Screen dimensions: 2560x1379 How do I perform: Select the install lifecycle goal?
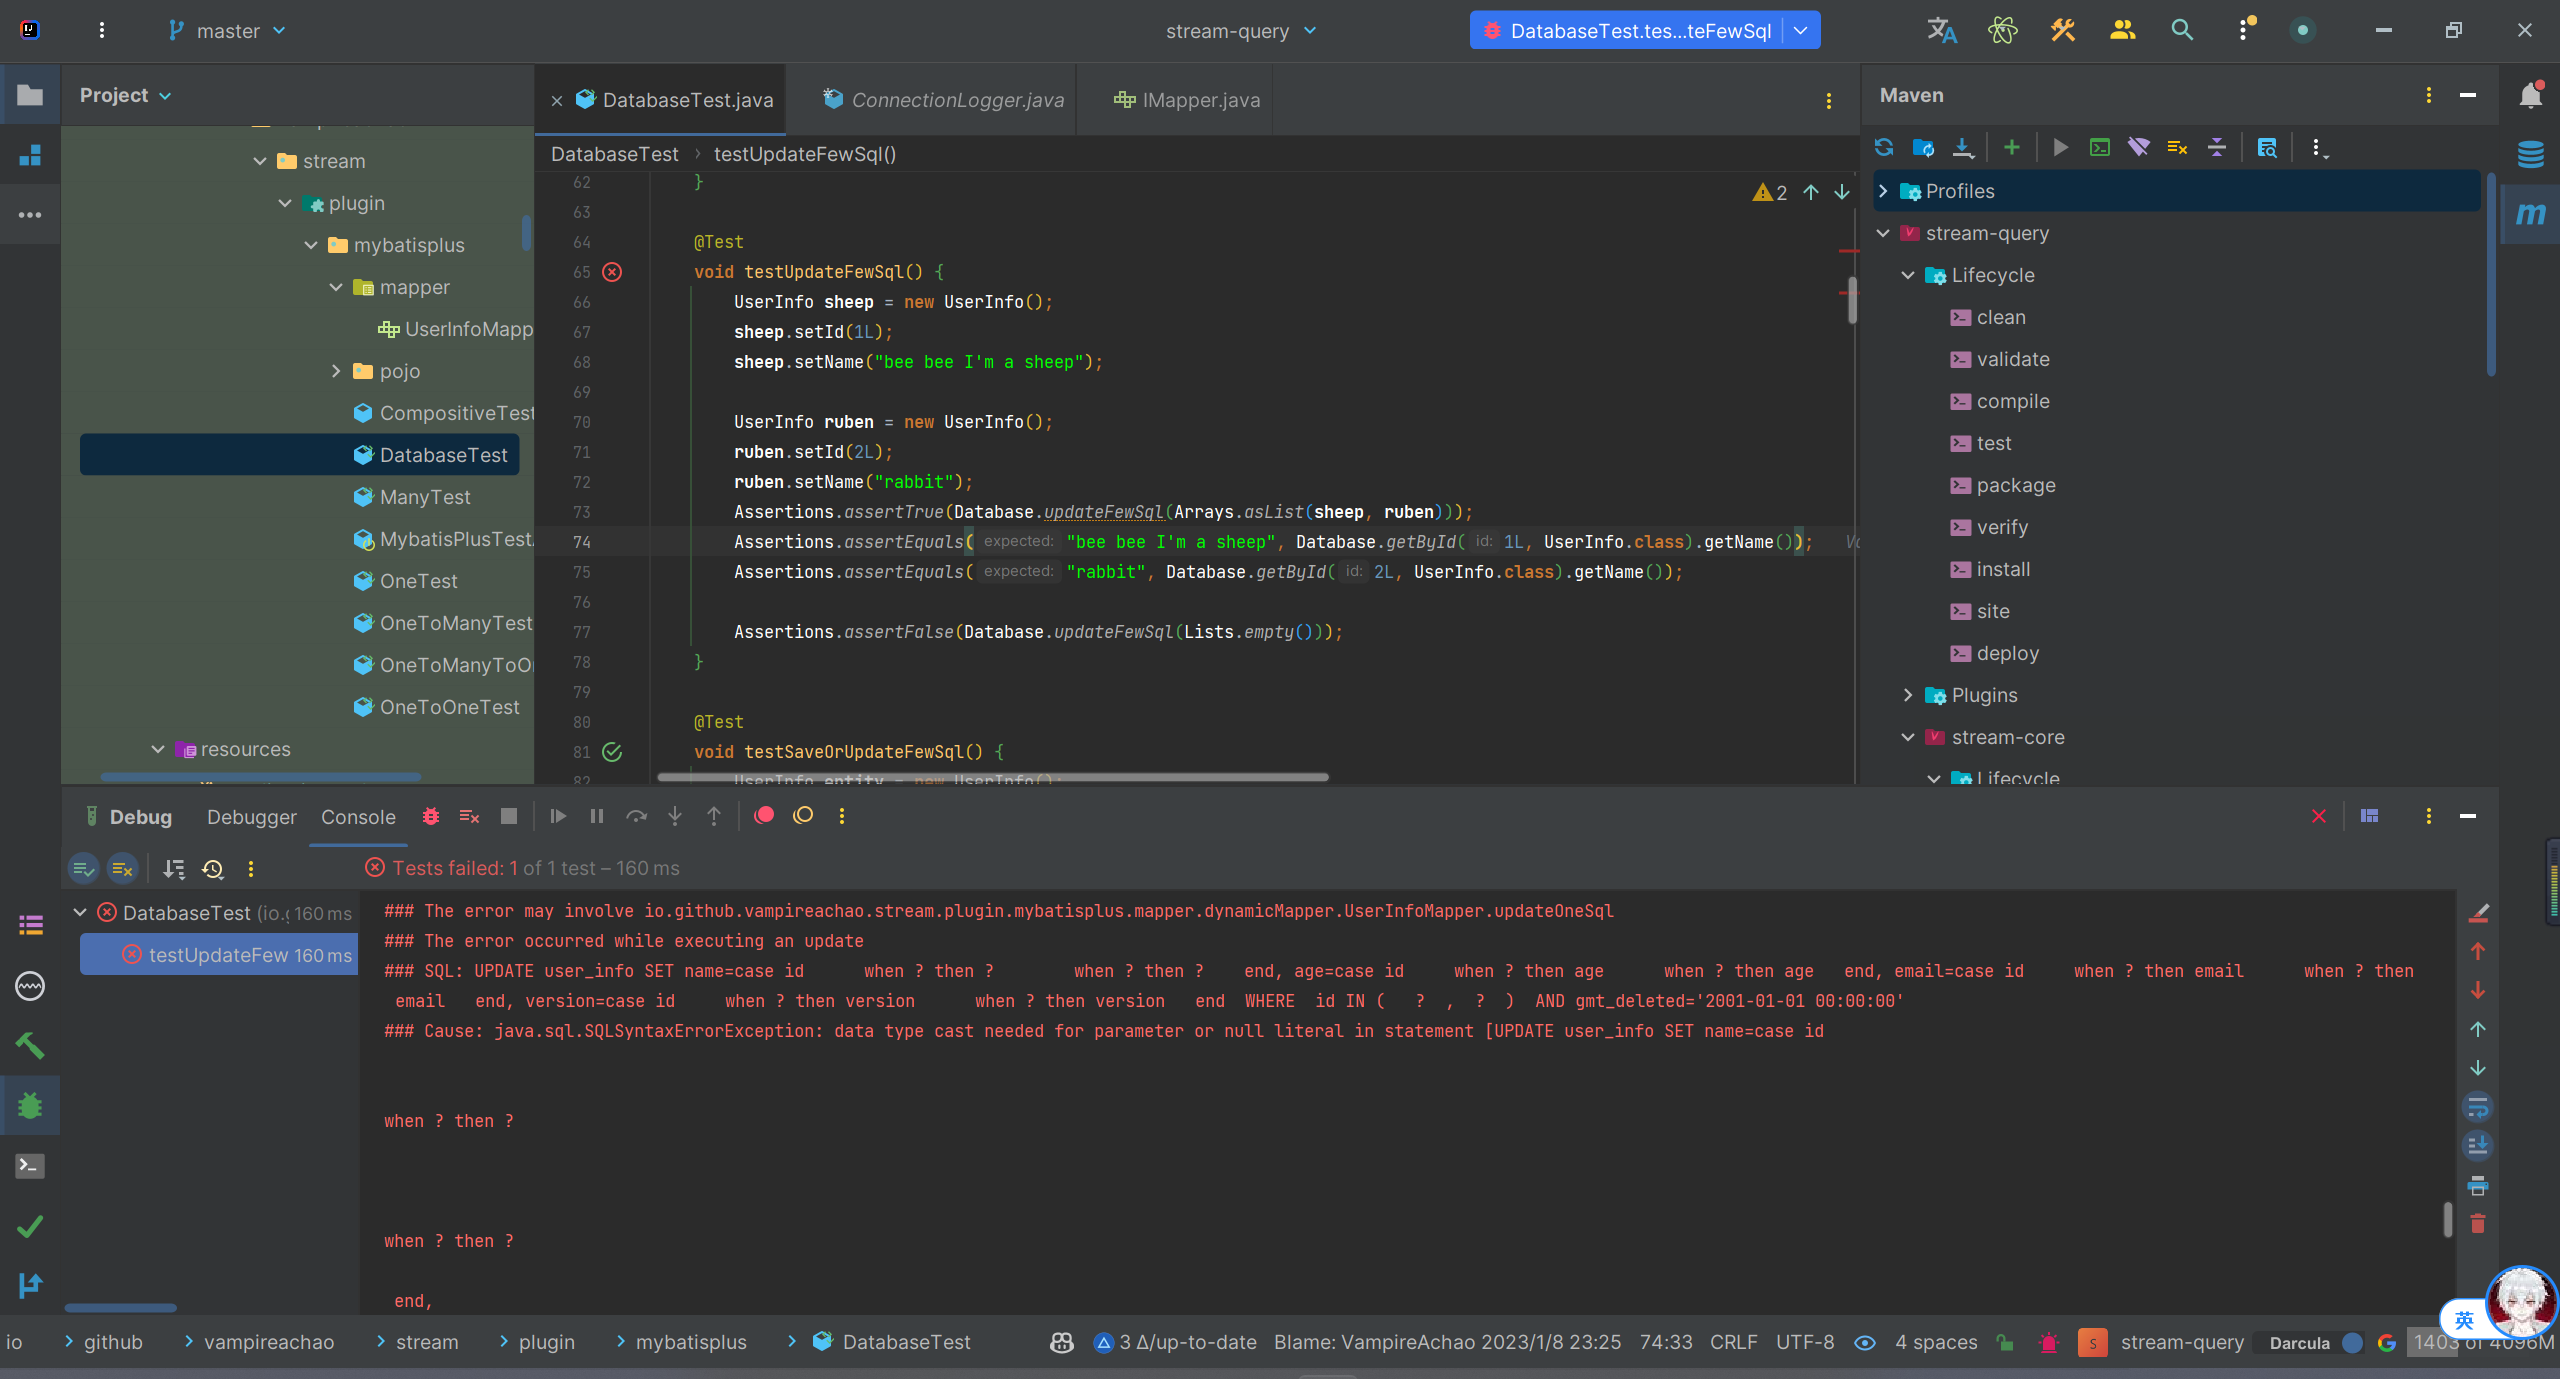[x=2003, y=569]
